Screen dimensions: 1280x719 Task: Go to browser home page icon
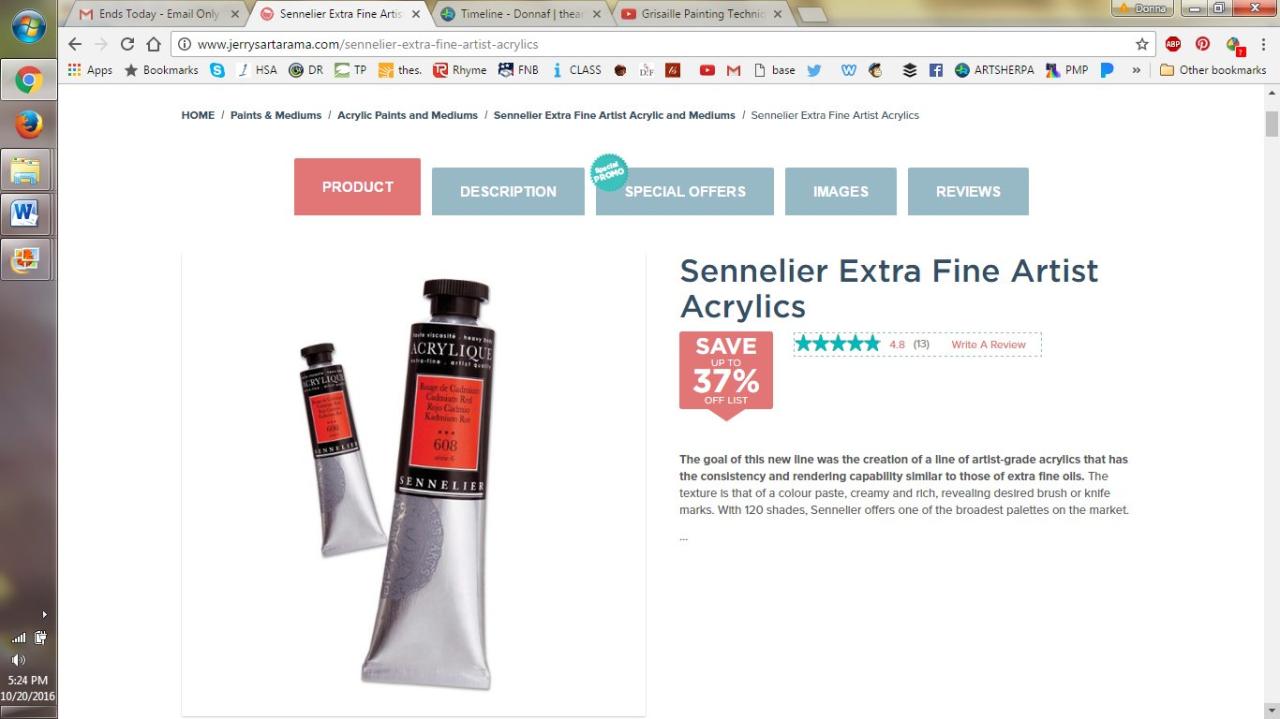tap(153, 44)
